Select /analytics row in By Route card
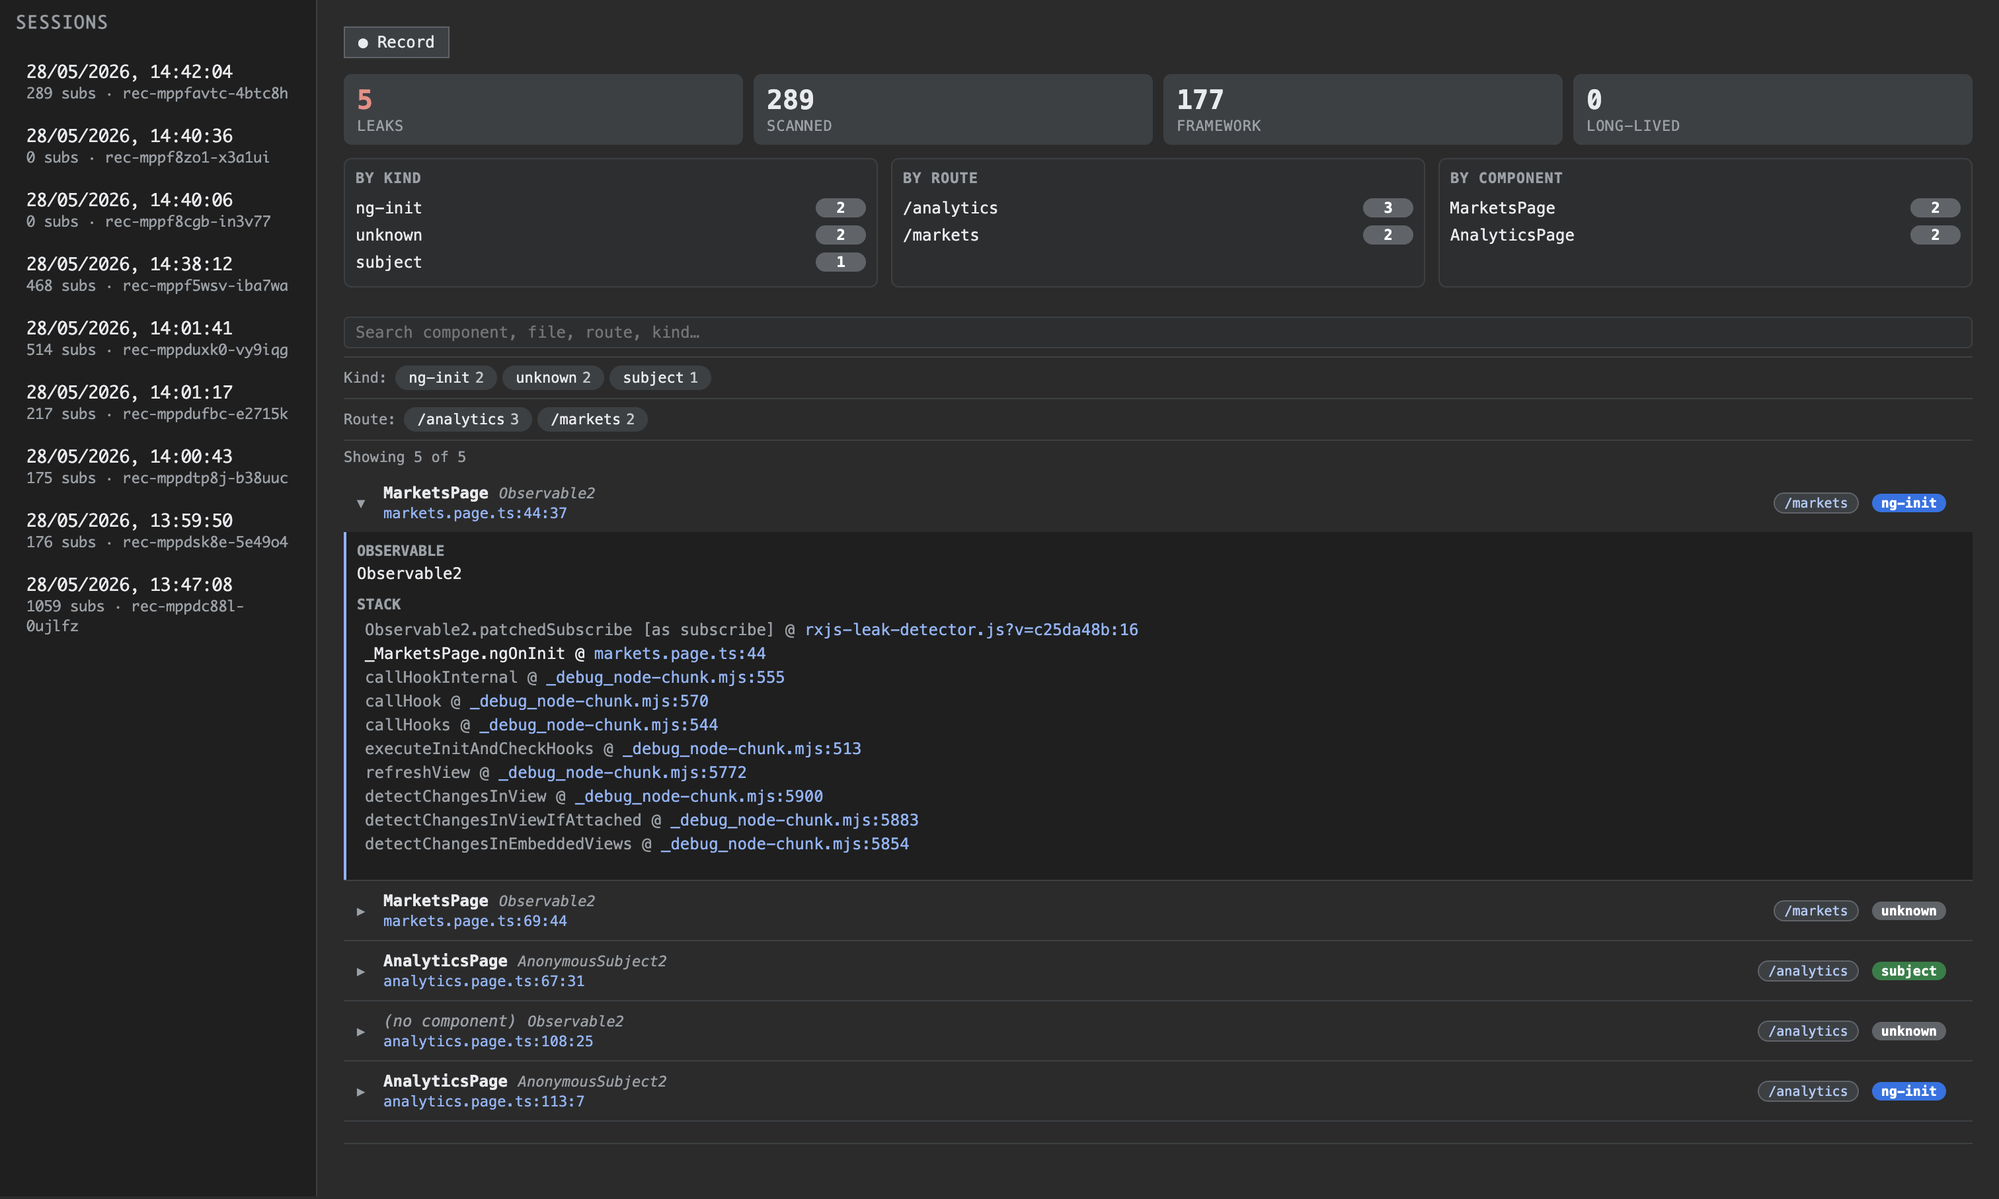Viewport: 1999px width, 1199px height. click(1157, 208)
